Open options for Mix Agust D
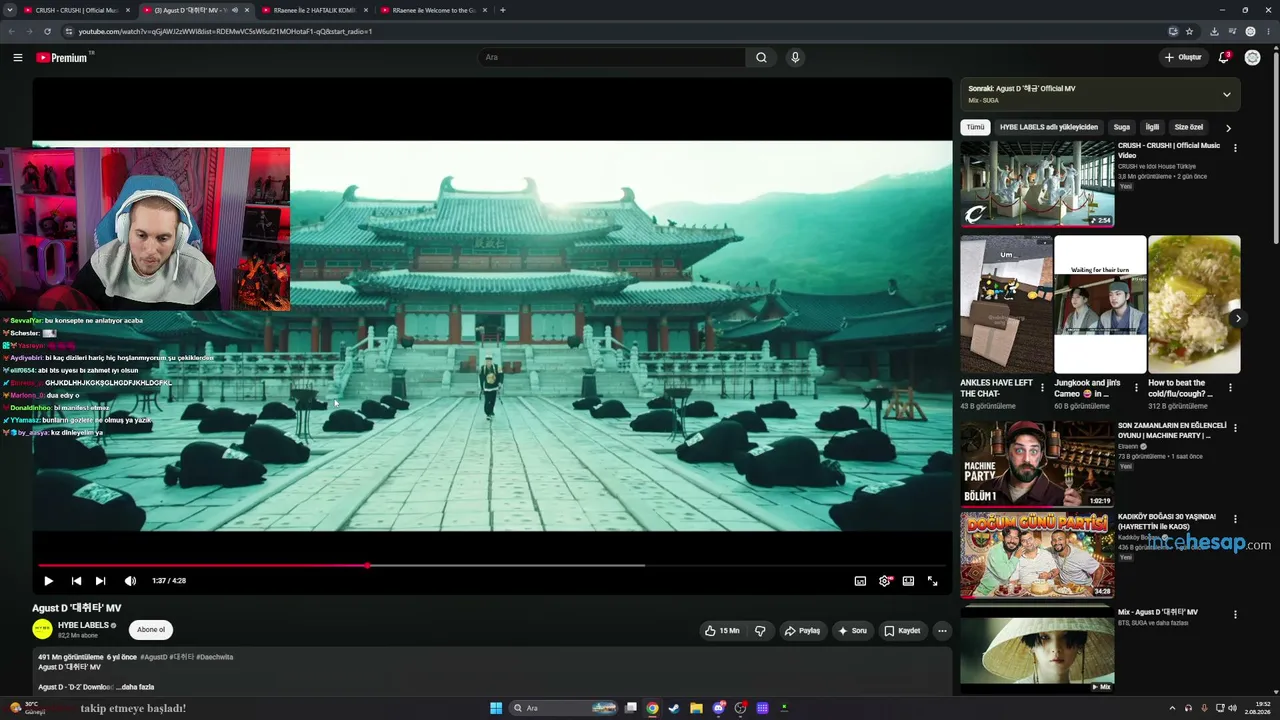This screenshot has height=720, width=1280. tap(1235, 614)
